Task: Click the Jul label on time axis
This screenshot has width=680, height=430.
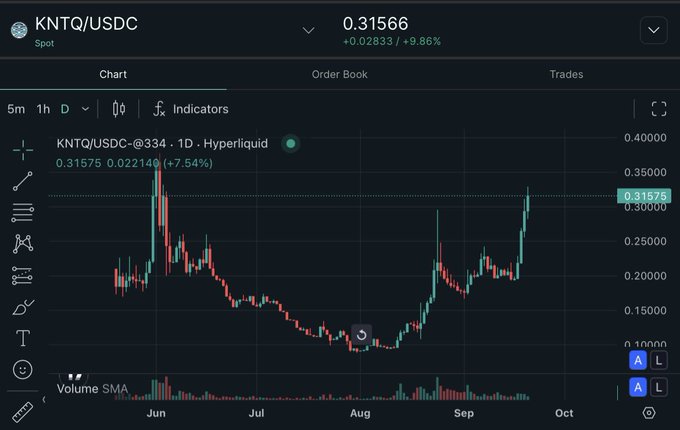Action: tap(256, 413)
